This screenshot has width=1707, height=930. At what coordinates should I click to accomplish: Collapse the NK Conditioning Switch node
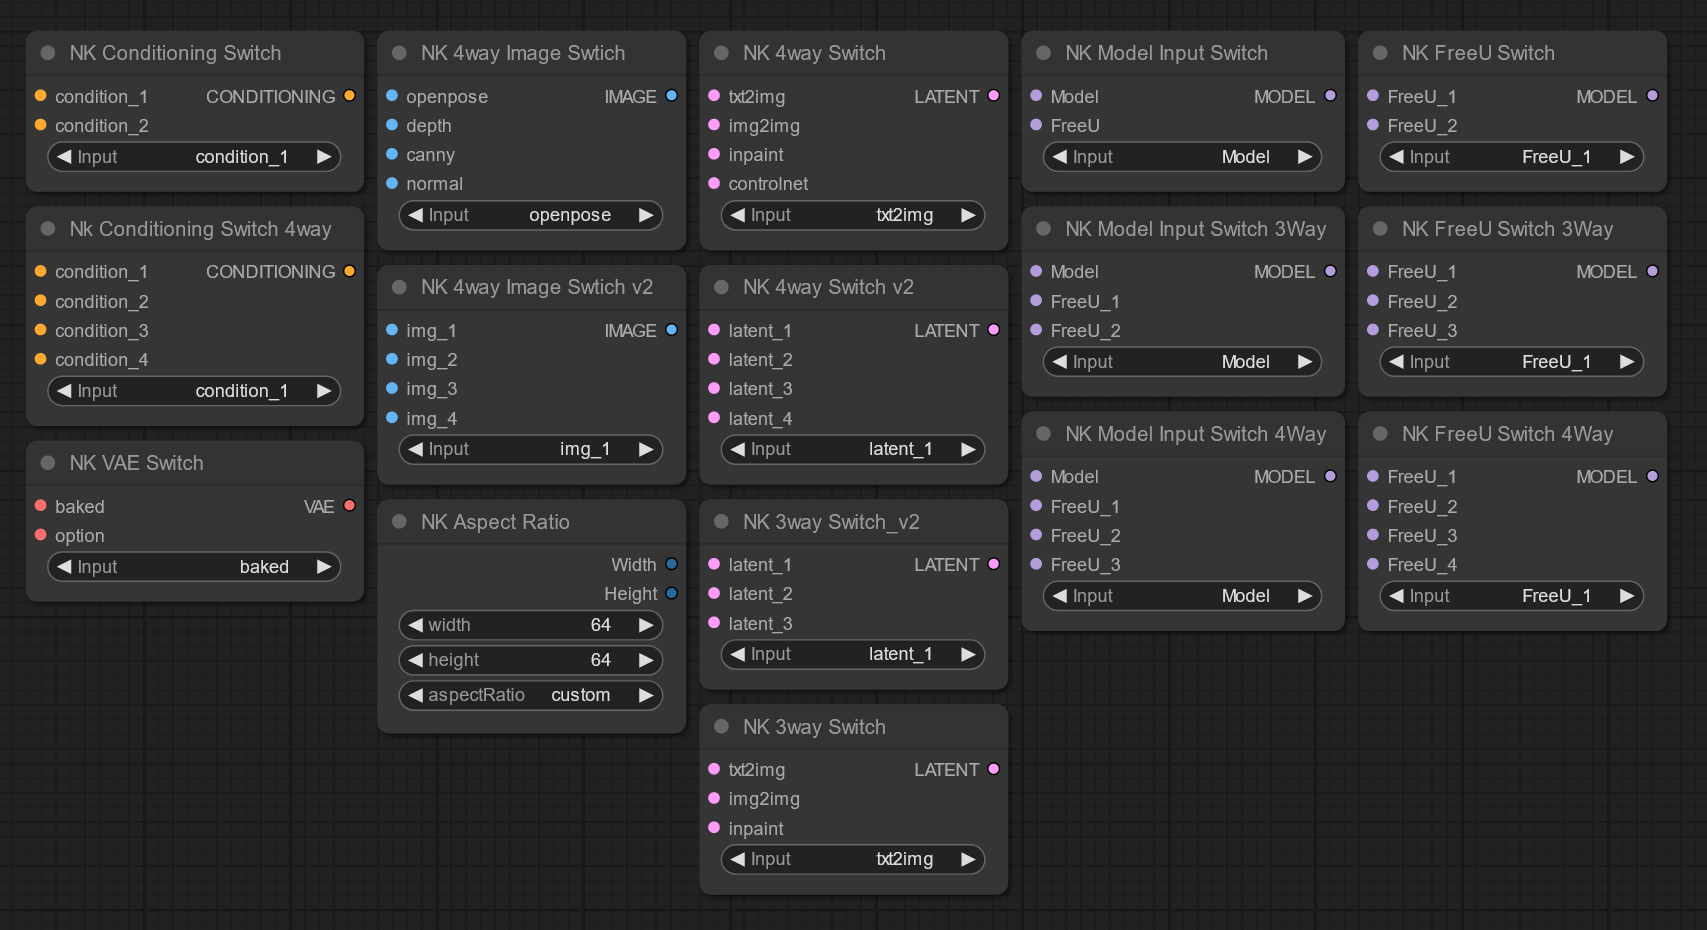48,53
